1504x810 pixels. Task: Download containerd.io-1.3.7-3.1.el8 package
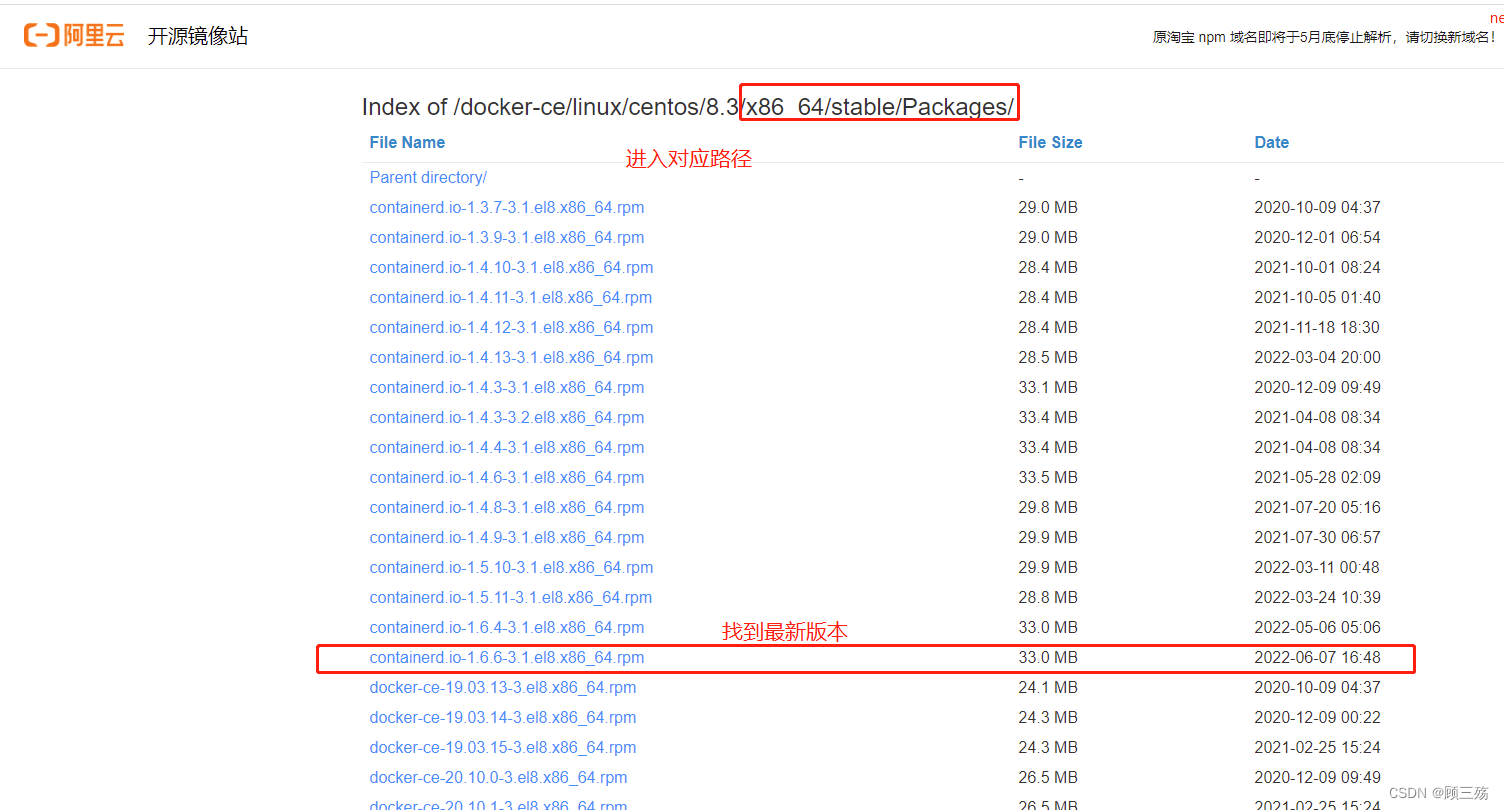click(507, 207)
